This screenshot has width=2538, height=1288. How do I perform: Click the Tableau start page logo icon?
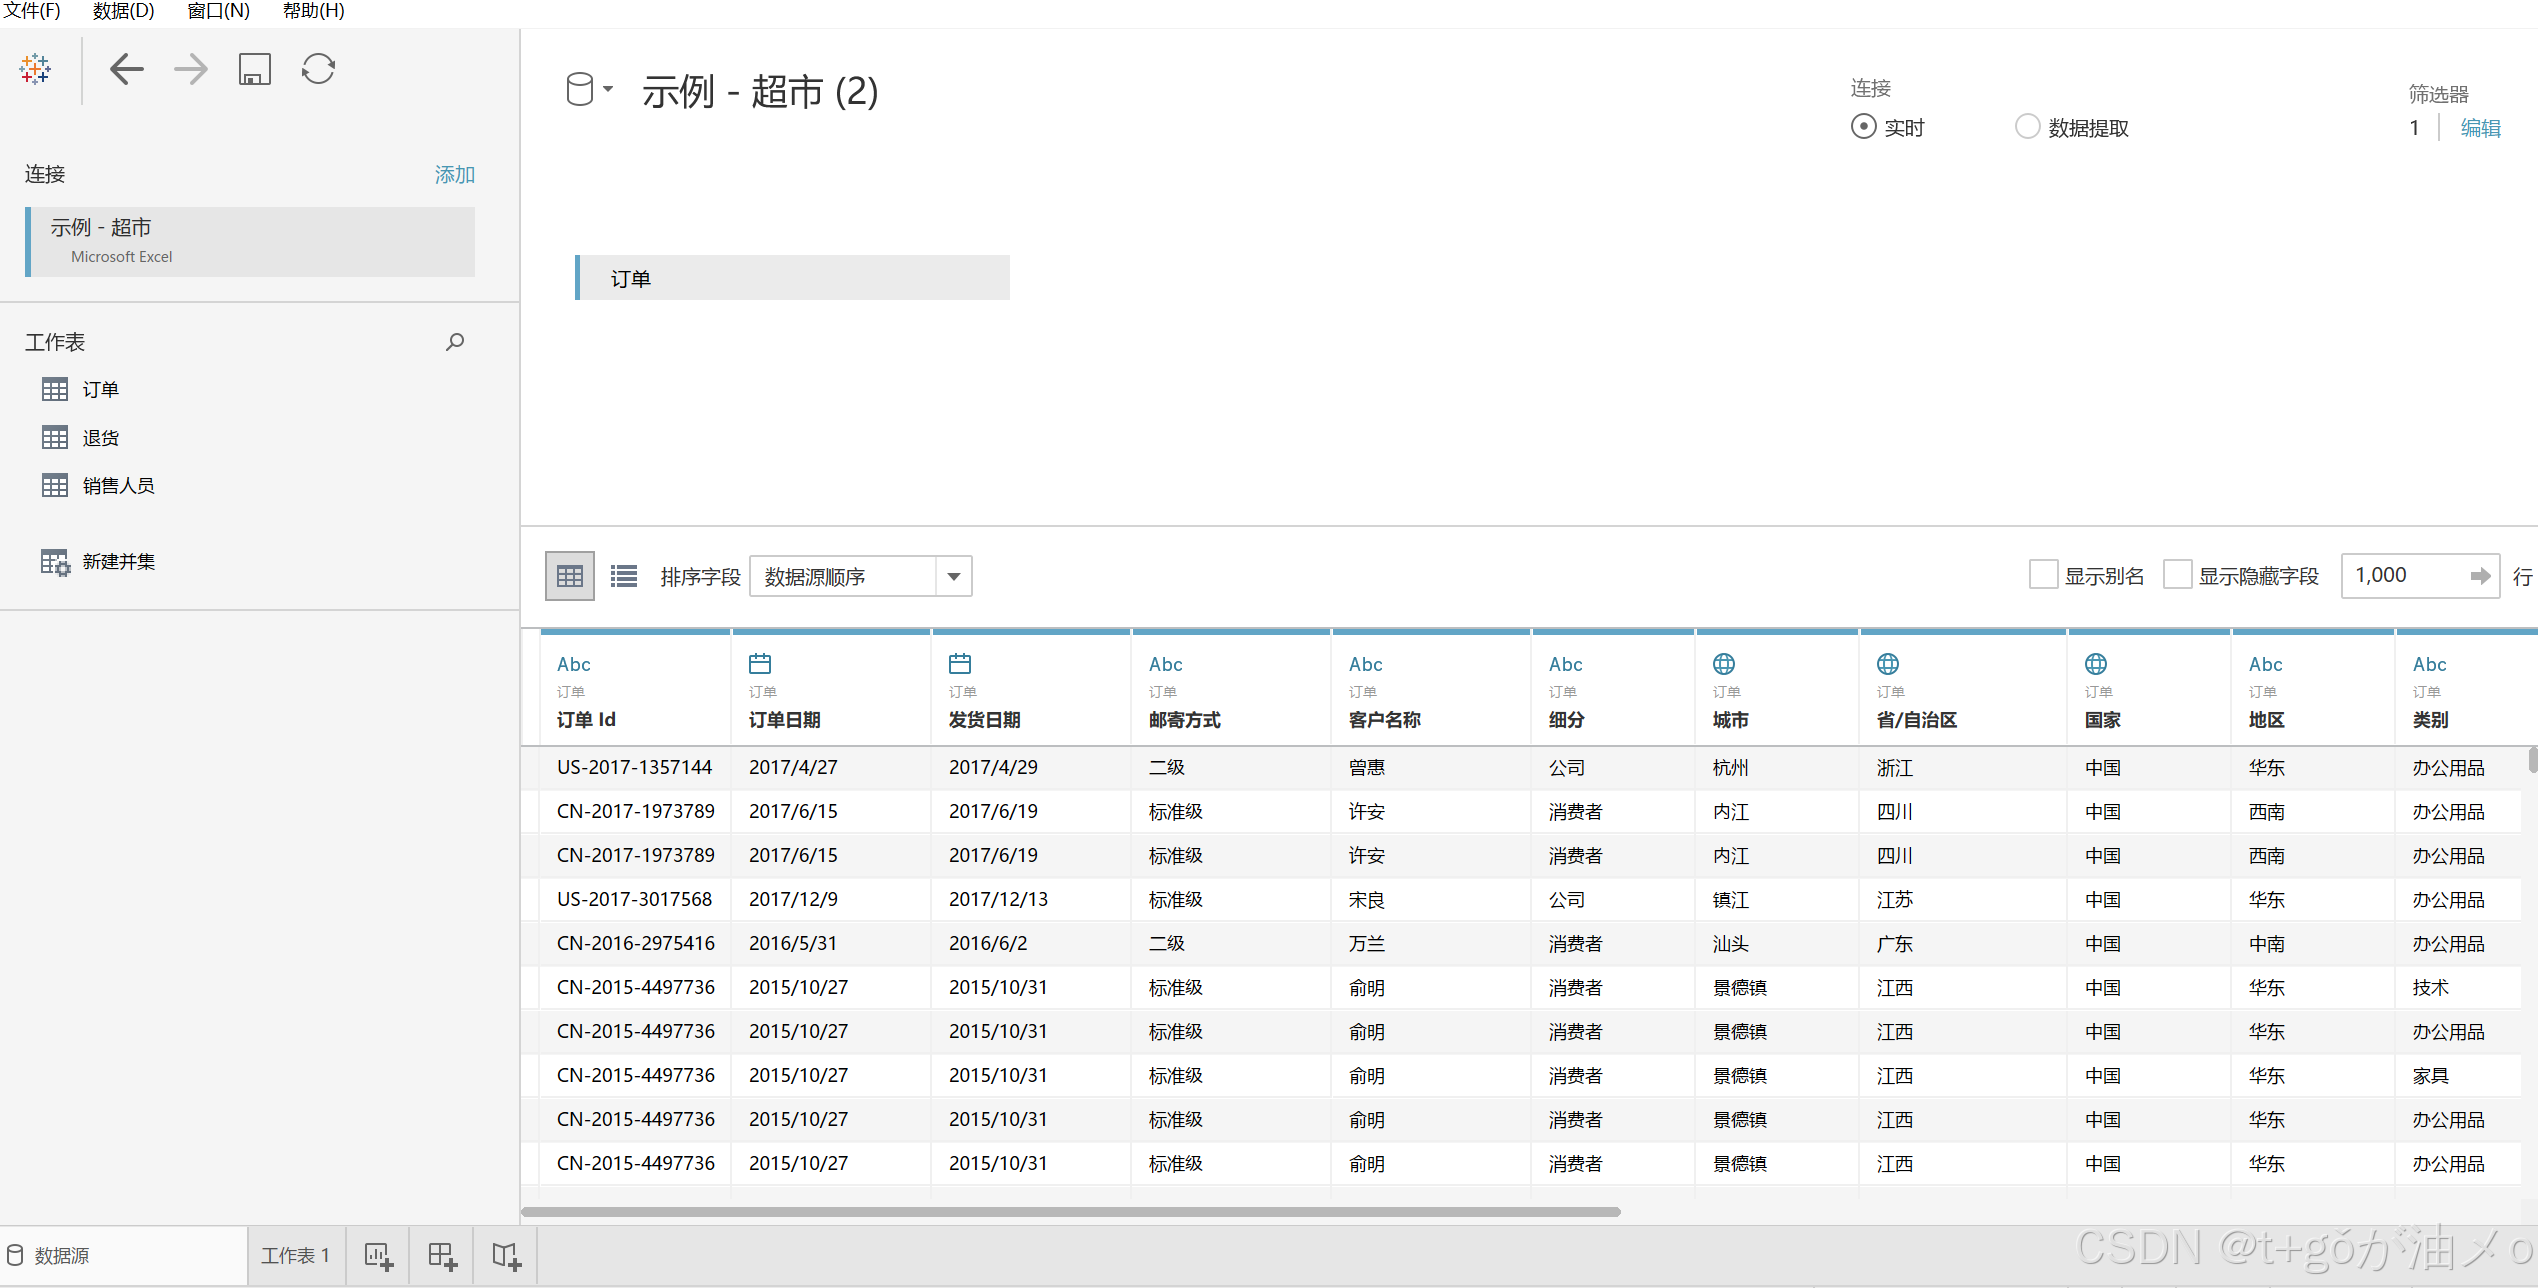point(35,69)
